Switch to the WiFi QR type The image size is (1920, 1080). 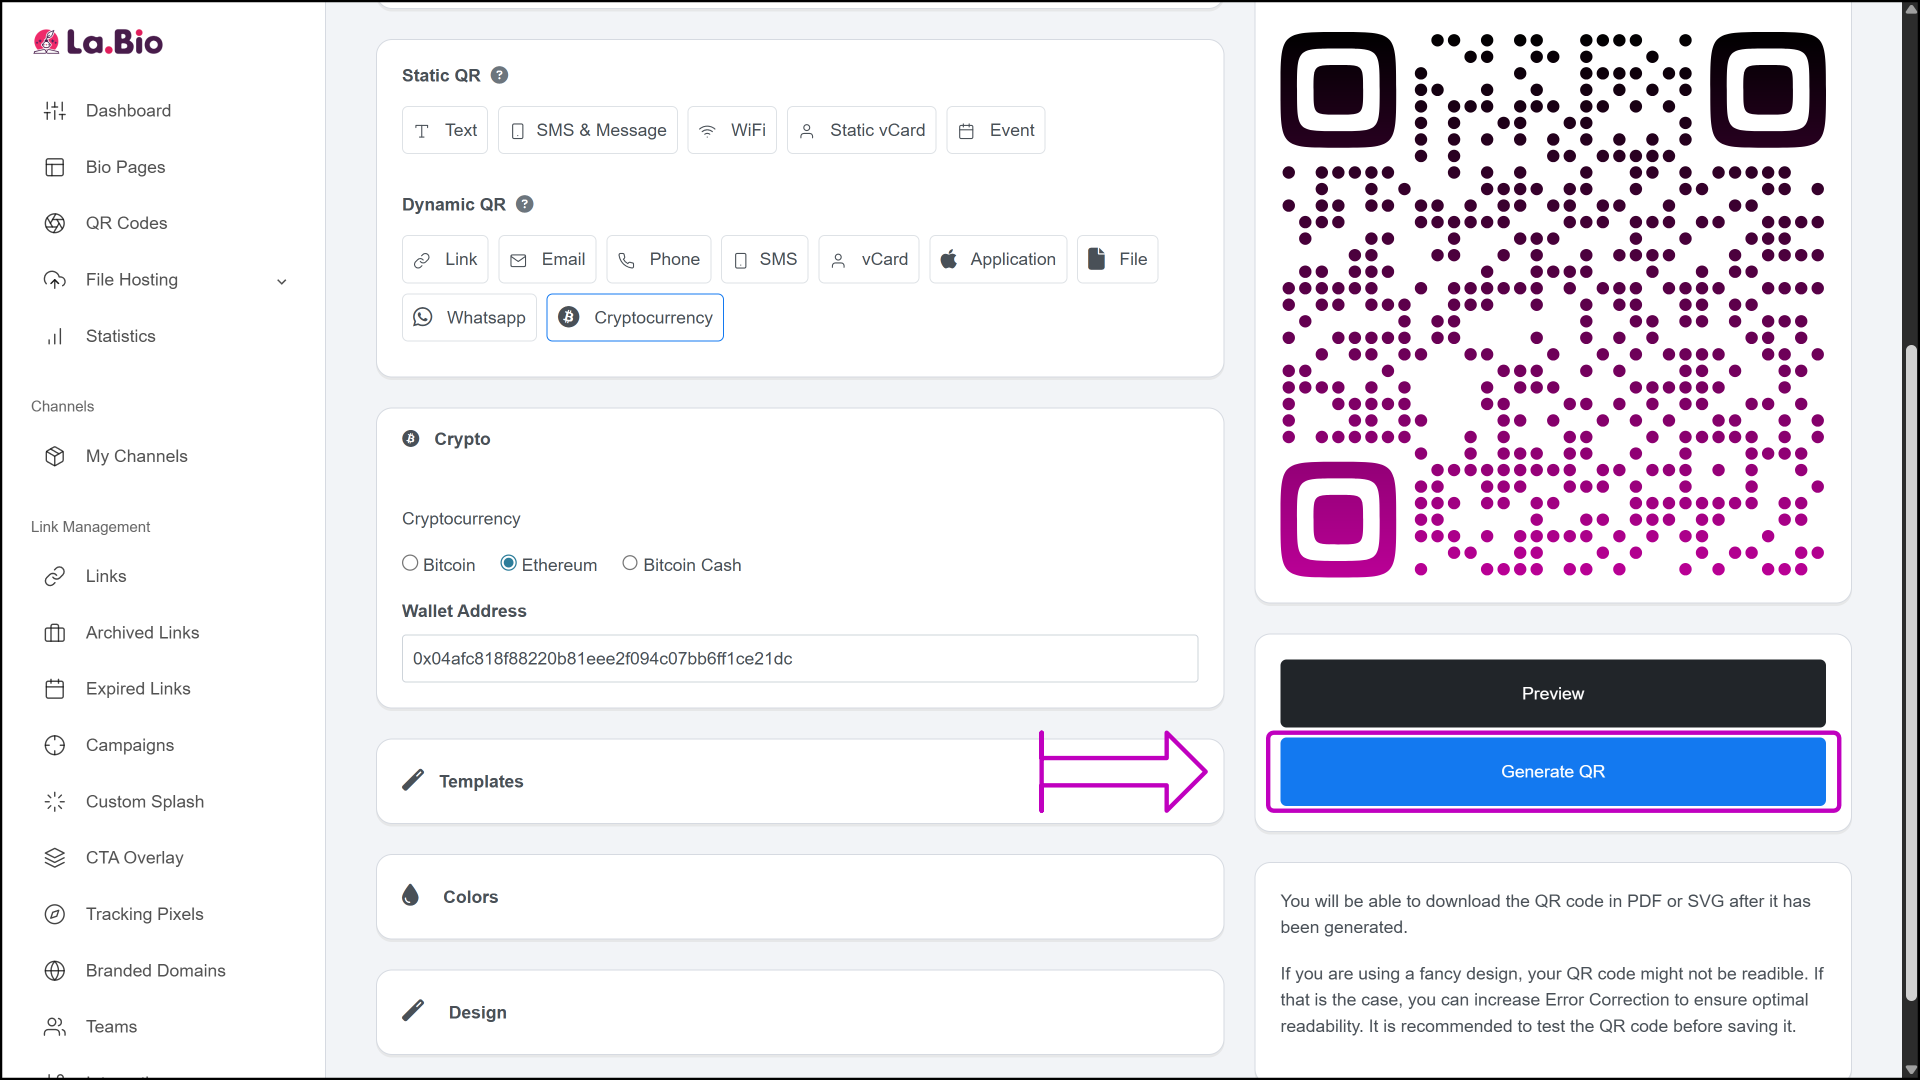732,130
